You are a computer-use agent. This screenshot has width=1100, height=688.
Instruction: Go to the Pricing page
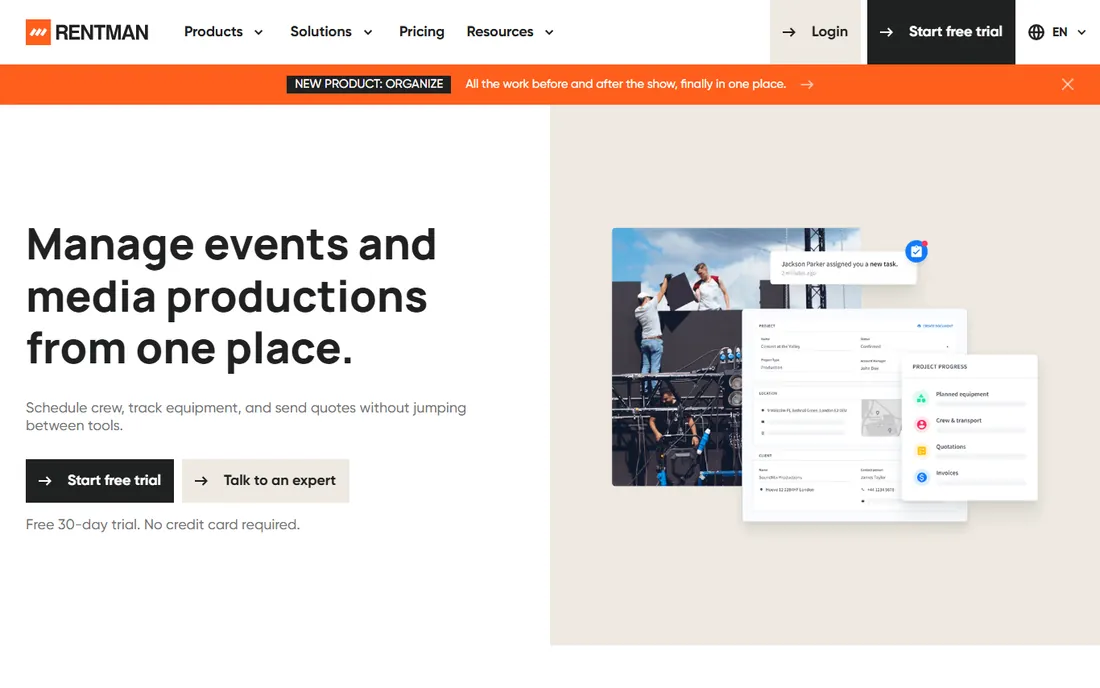(422, 32)
